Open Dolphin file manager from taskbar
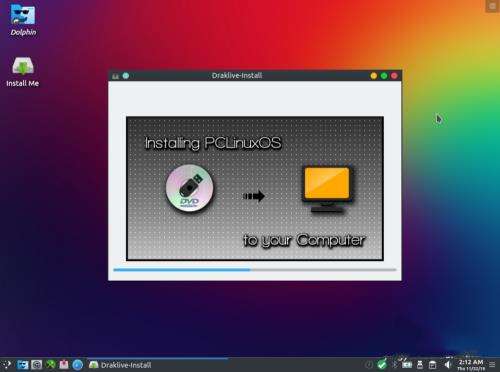 pyautogui.click(x=23, y=365)
